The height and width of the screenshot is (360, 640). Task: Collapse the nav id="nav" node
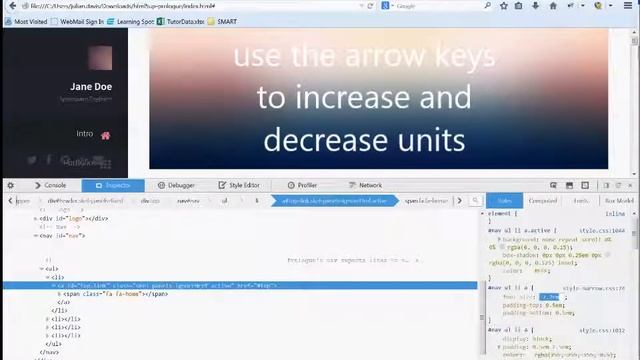click(x=36, y=236)
